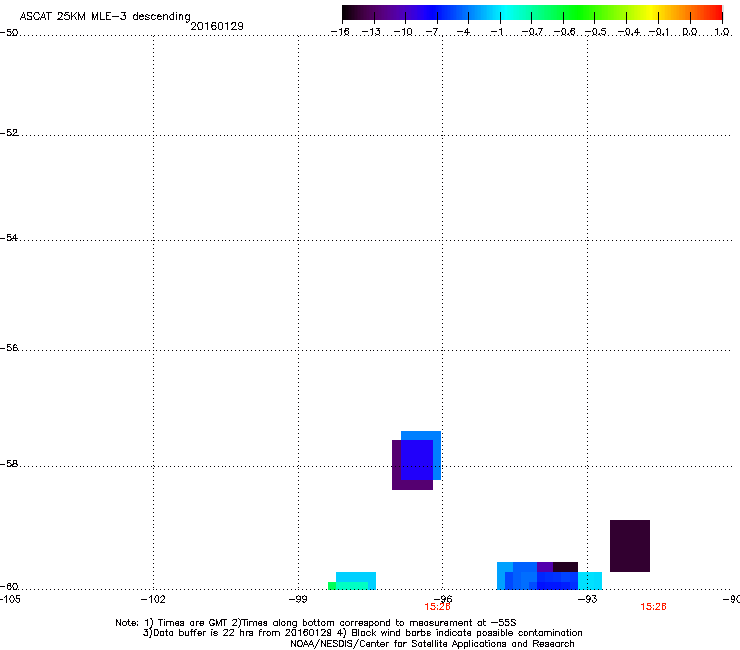The width and height of the screenshot is (740, 650).
Task: Click the color bar label 0.0
Action: coord(690,32)
